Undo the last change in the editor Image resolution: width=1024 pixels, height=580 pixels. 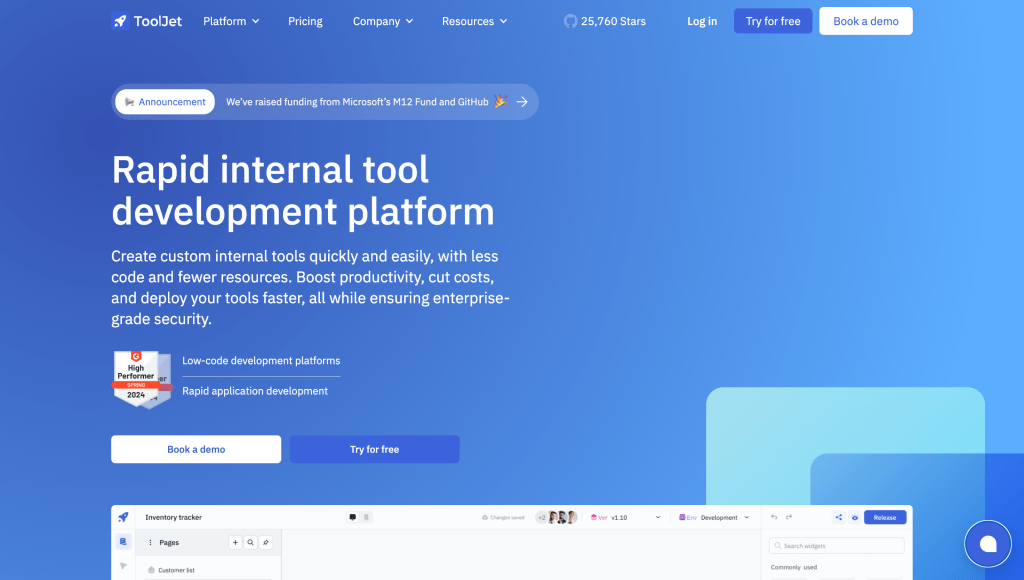pos(774,517)
